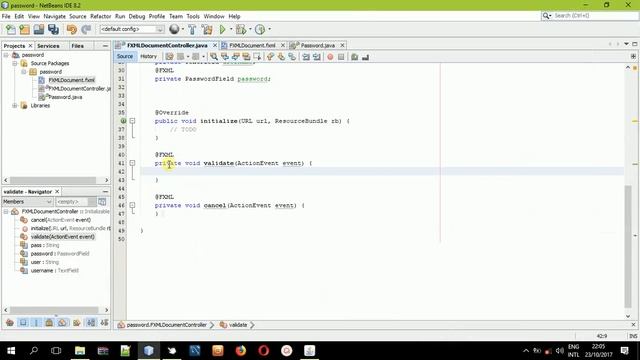This screenshot has width=640, height=360.
Task: Open the Debug Project dropdown arrow
Action: [250, 29]
